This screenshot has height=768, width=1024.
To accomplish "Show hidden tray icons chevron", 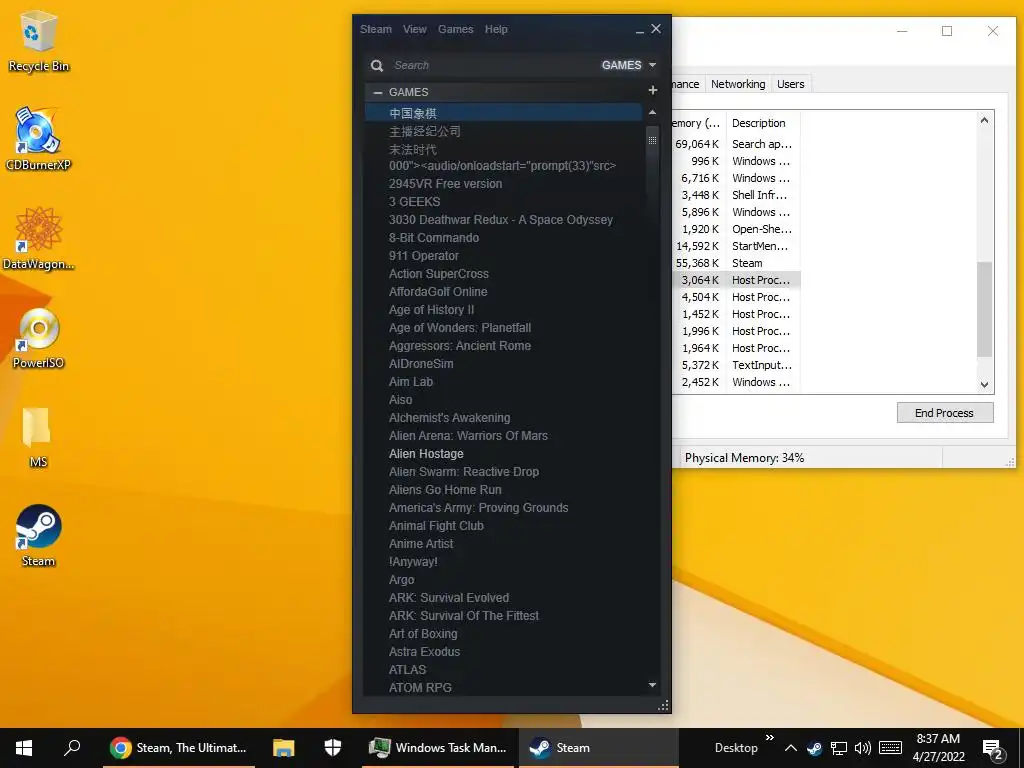I will [x=790, y=748].
